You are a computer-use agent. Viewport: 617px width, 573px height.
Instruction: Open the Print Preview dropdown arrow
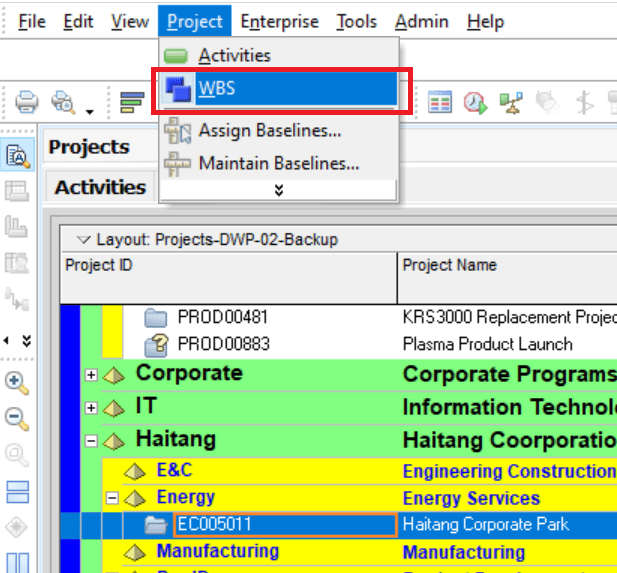(90, 112)
